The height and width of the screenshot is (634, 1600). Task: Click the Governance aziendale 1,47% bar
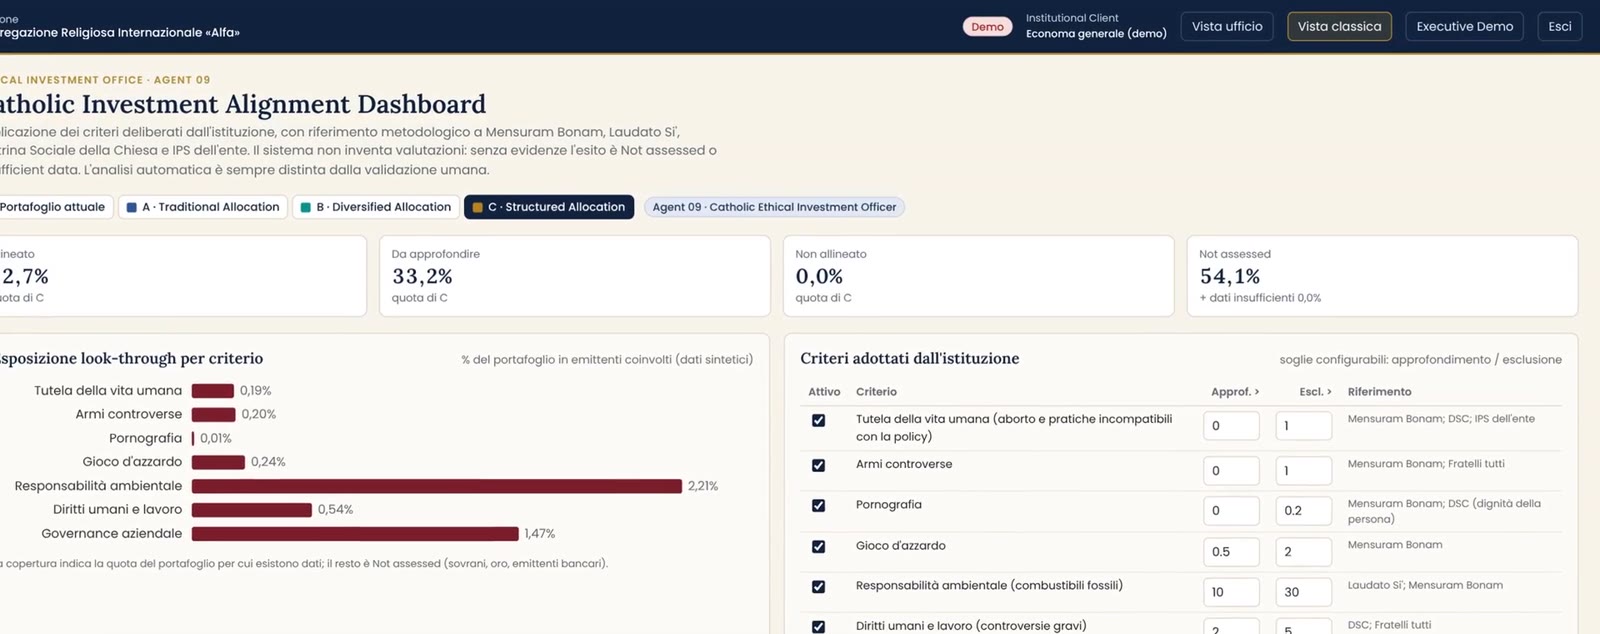[x=355, y=534]
